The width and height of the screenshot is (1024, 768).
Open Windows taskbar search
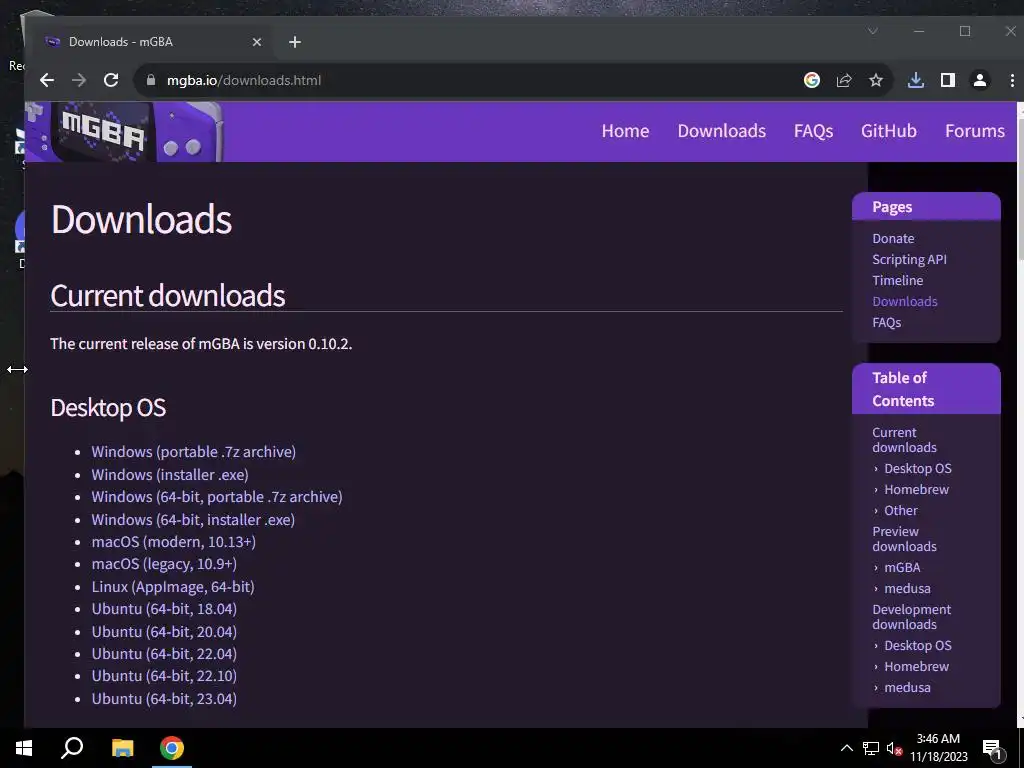tap(72, 748)
